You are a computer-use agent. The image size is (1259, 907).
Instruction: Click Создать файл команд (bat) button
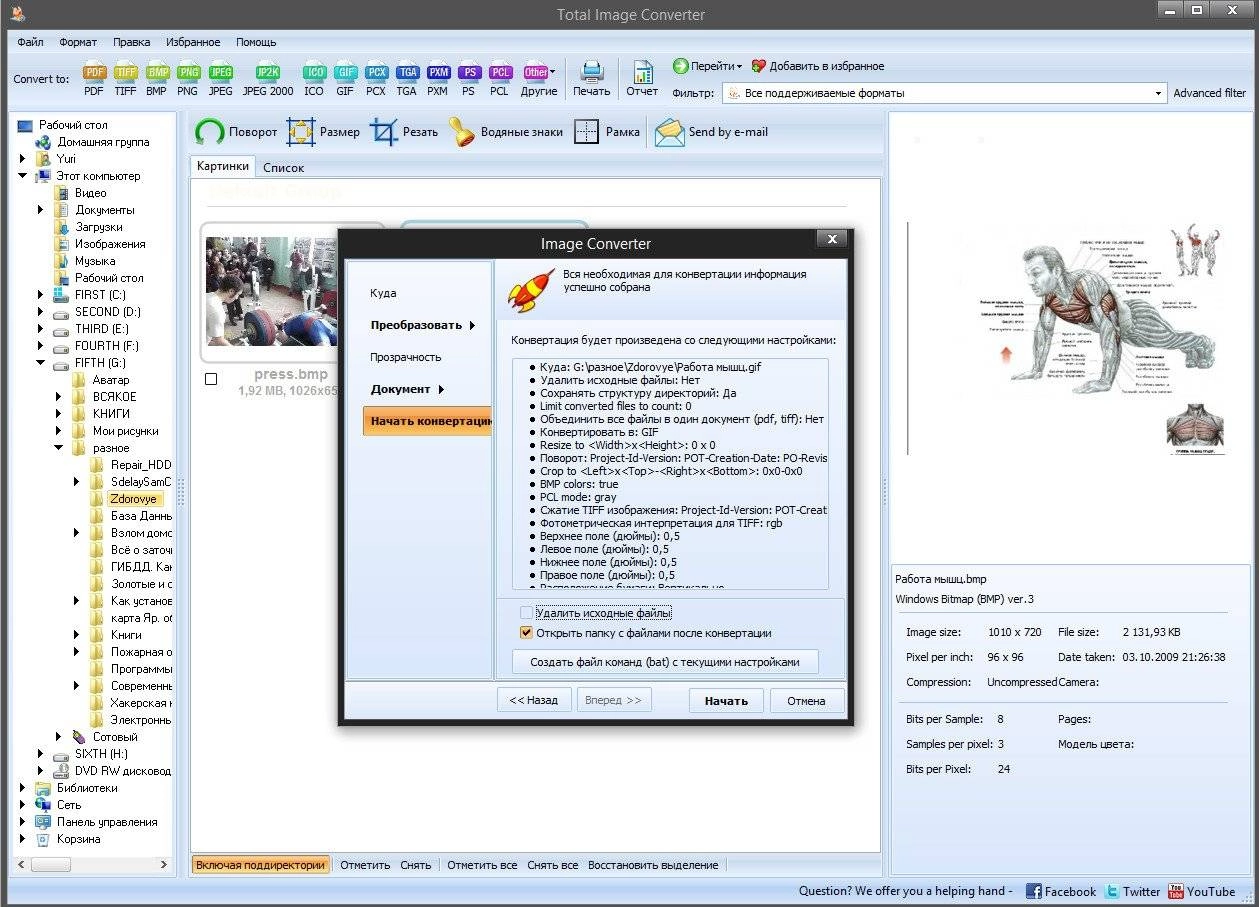point(665,662)
